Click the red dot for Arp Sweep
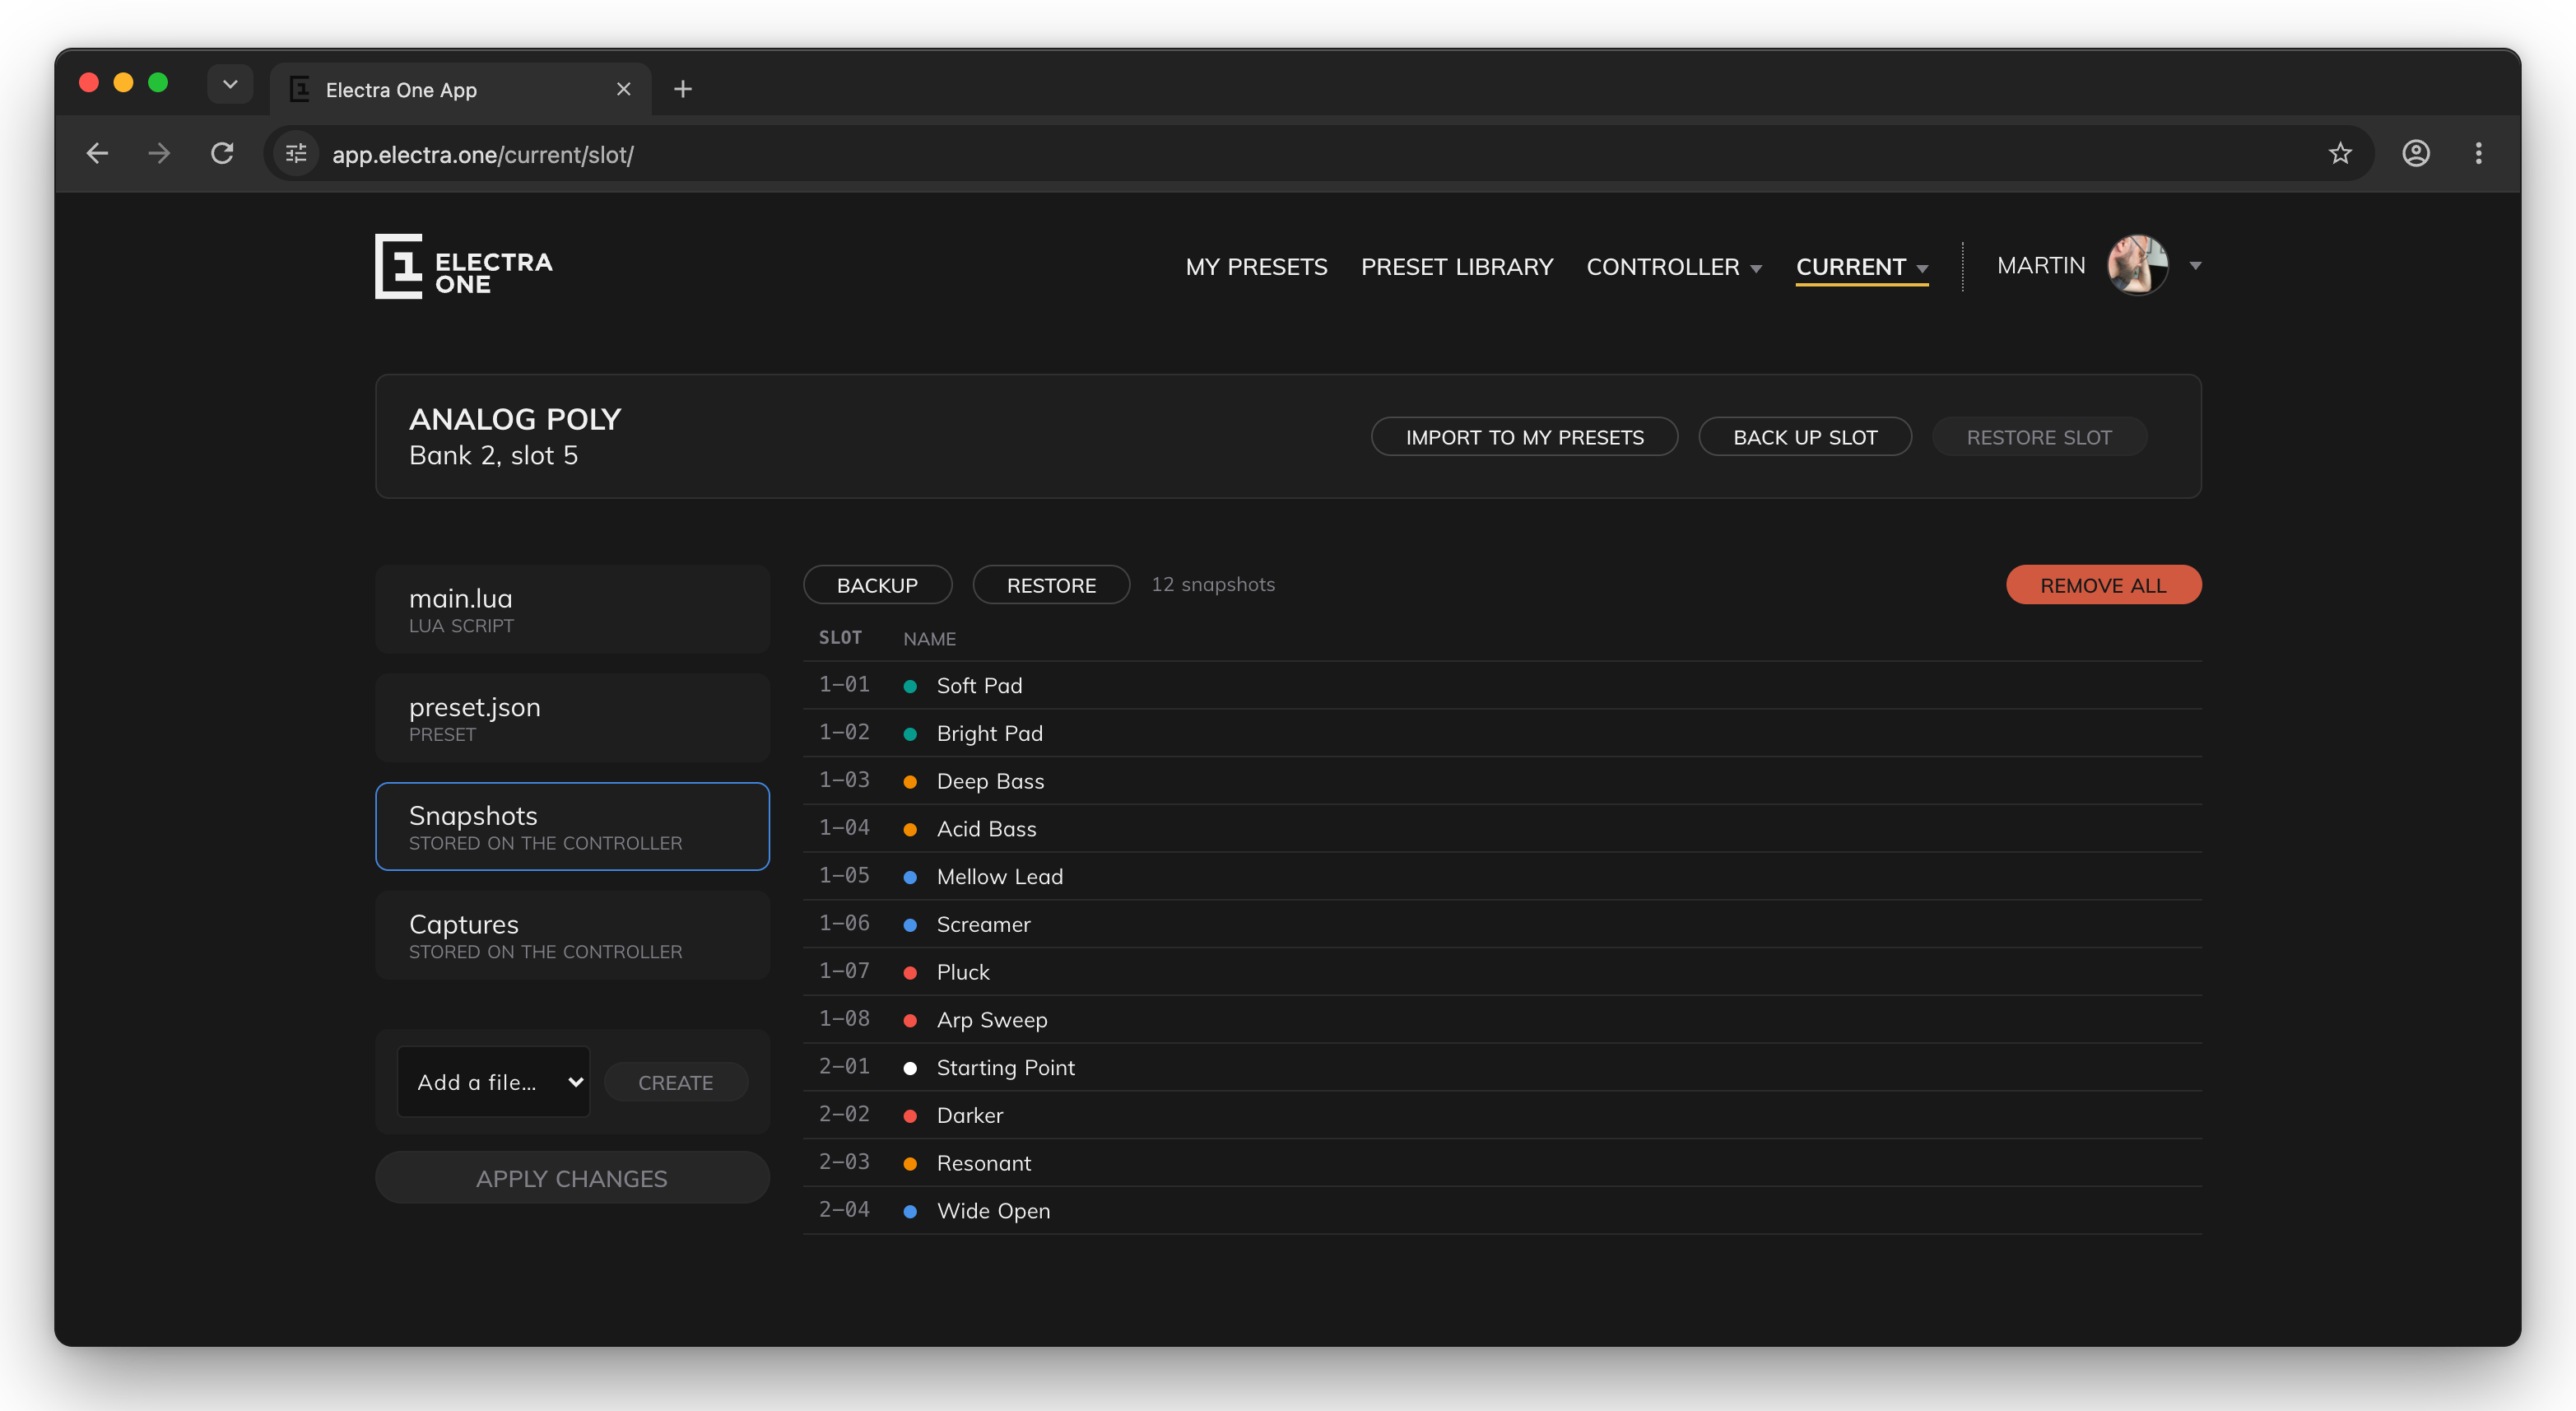 pos(910,1020)
